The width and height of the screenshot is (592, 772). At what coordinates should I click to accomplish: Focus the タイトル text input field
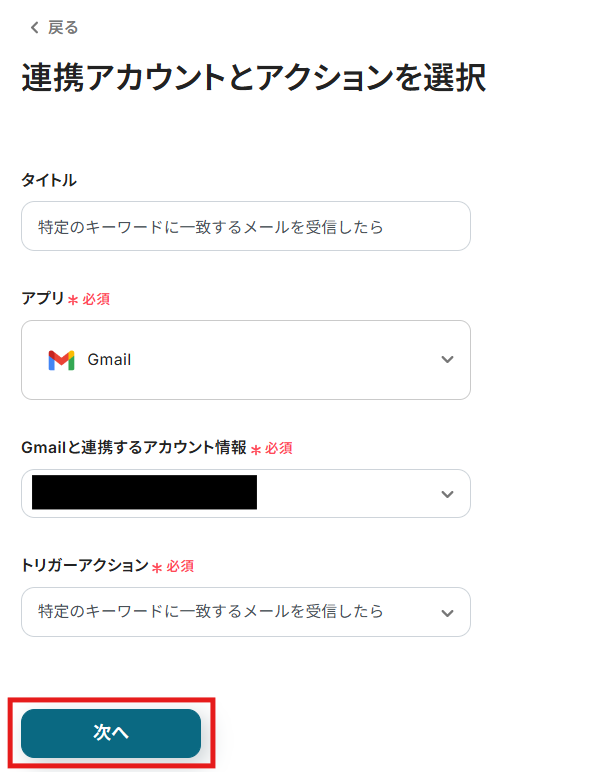246,226
